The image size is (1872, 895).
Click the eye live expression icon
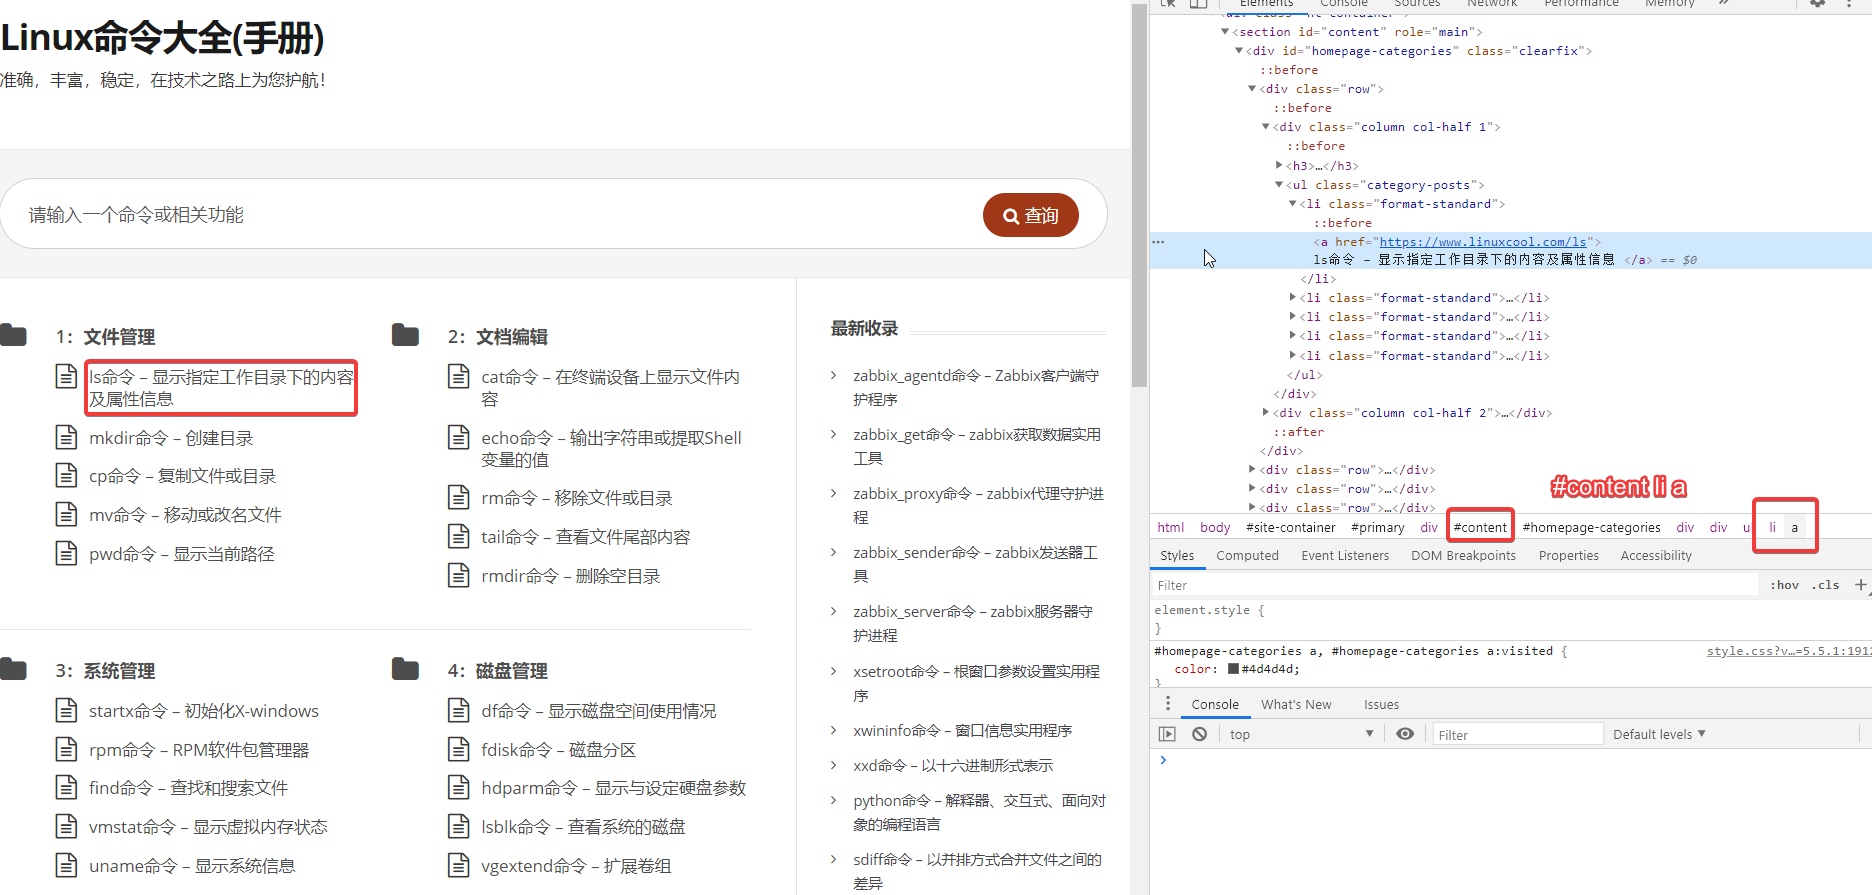pos(1405,734)
